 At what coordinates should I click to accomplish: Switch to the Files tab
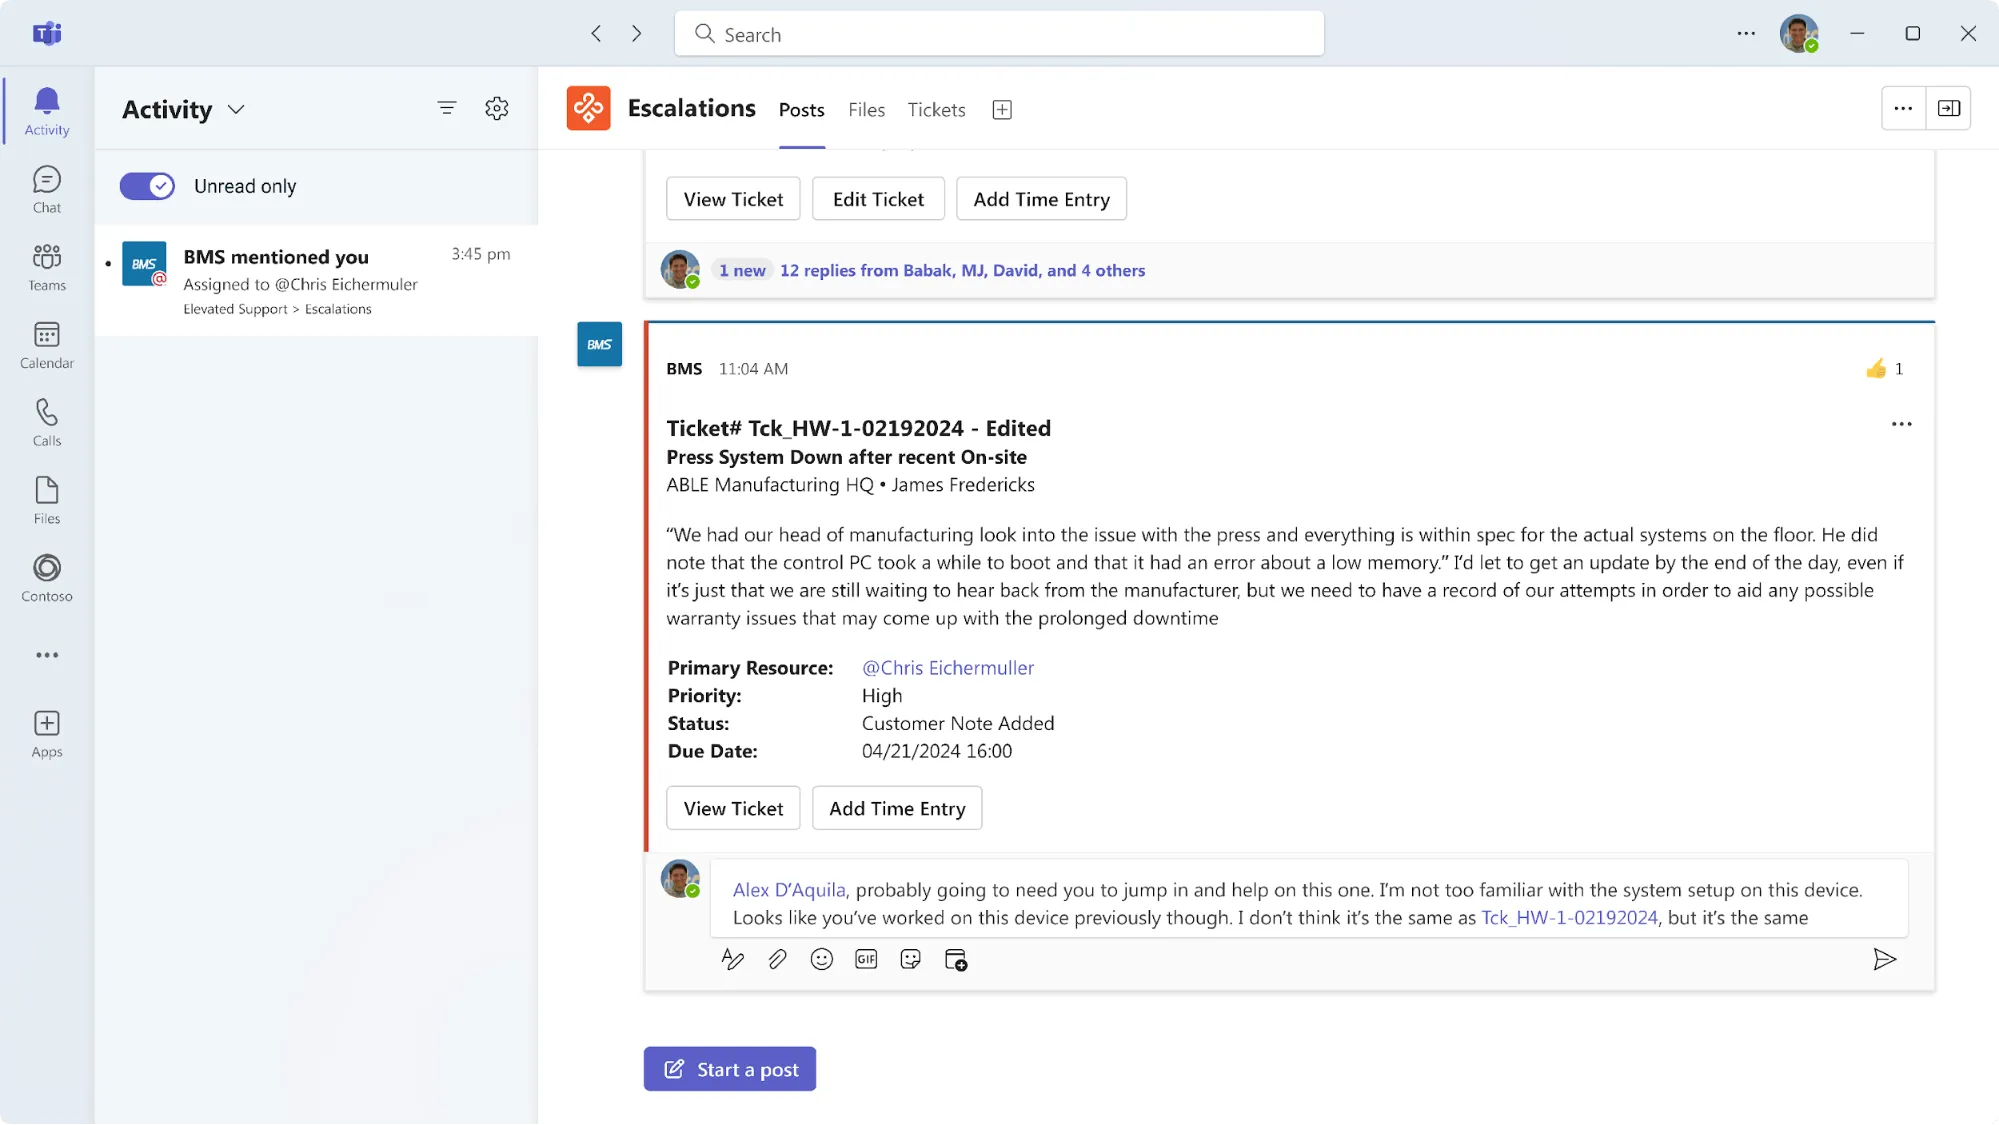(866, 110)
